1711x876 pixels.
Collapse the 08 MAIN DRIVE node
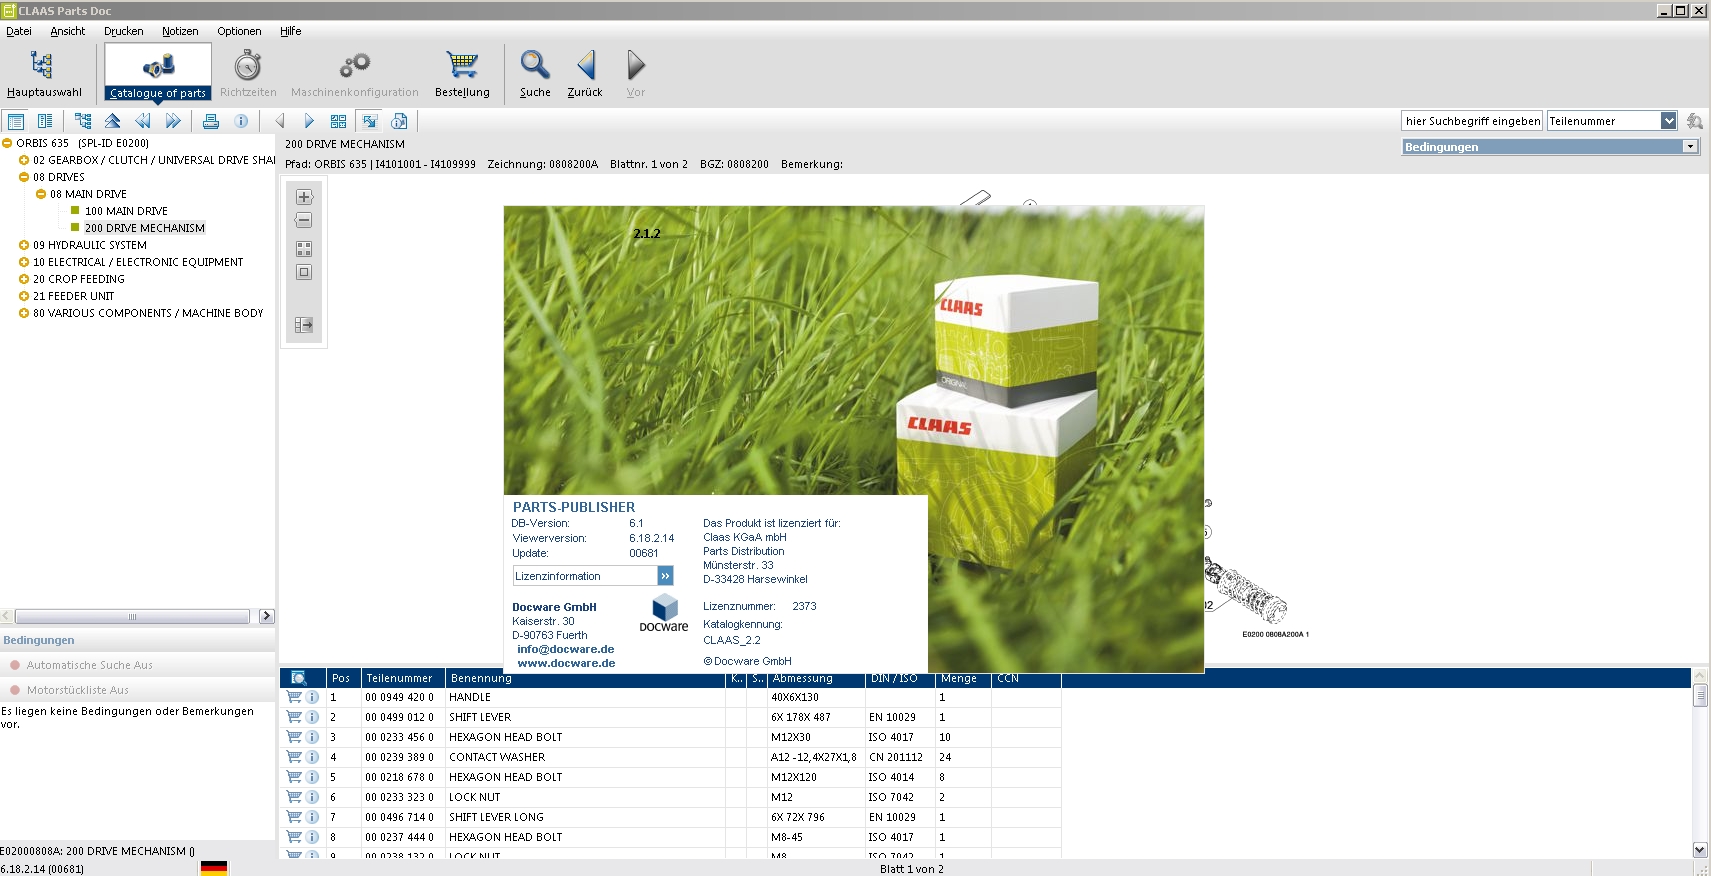tap(41, 194)
